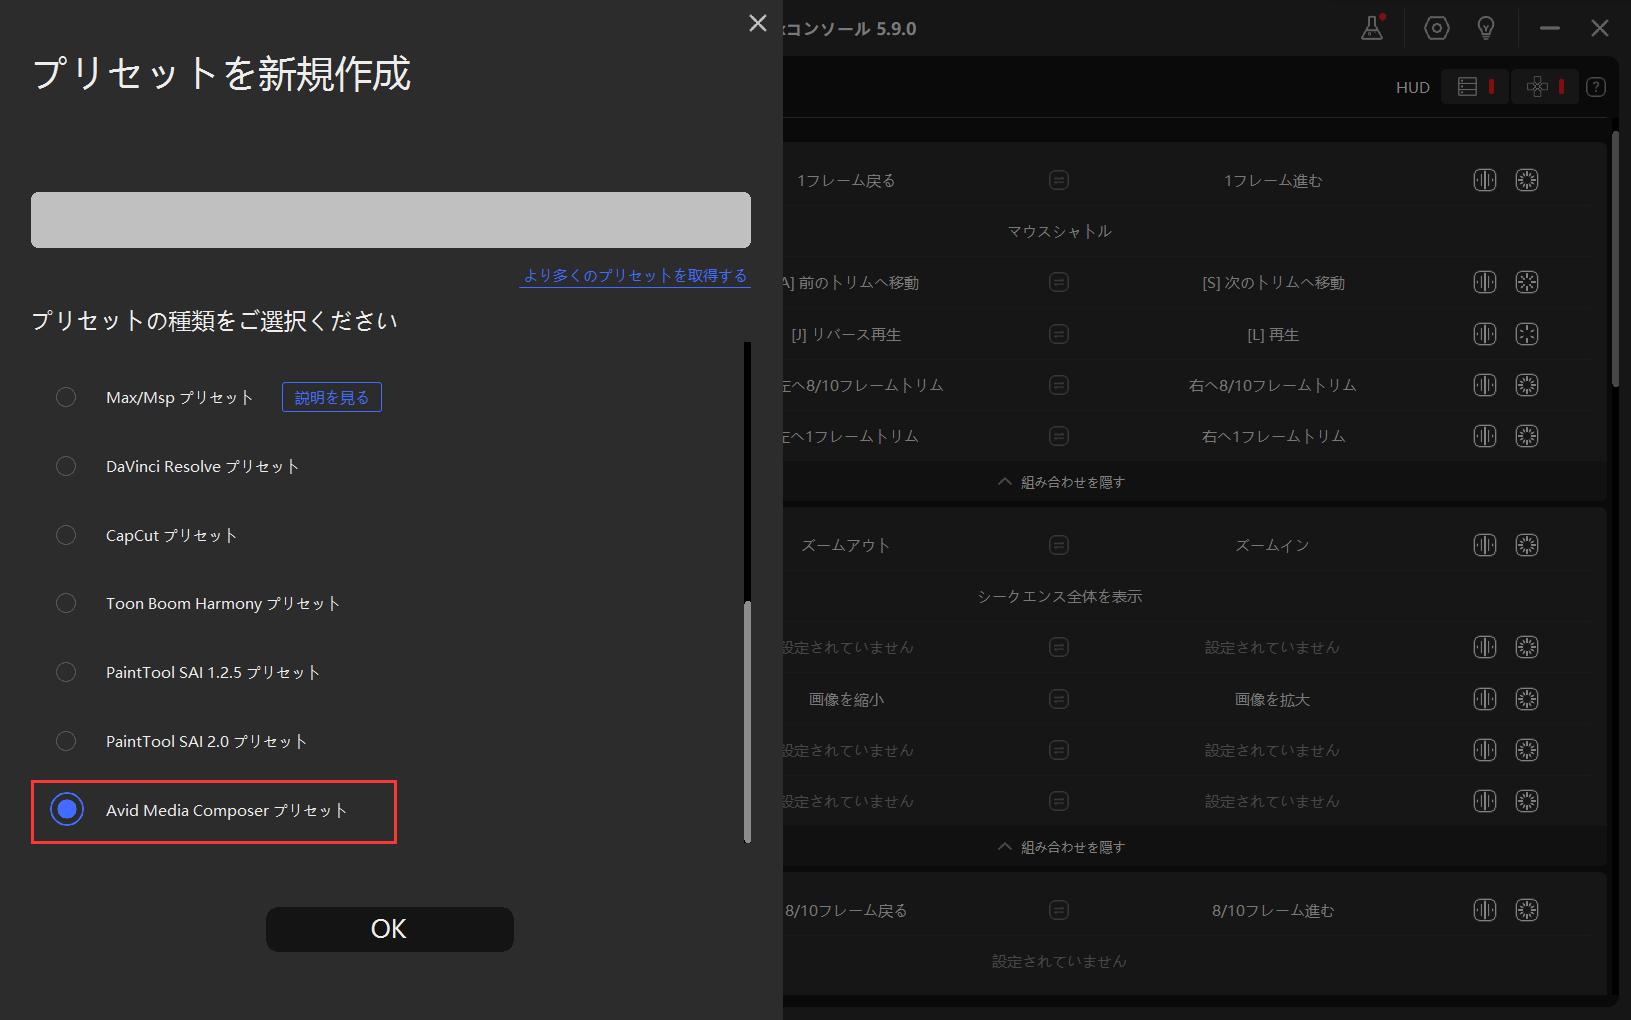
Task: Click the マウスシャトル entry
Action: tap(1059, 231)
